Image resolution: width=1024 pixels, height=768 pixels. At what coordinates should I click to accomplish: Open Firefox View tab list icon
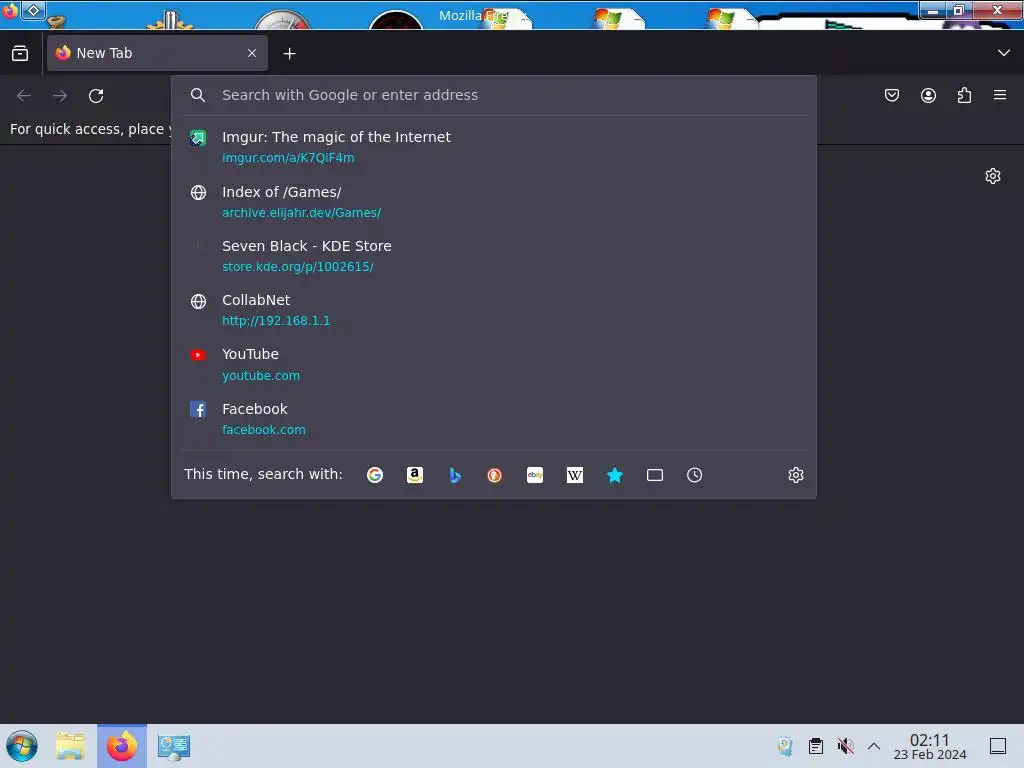click(20, 54)
